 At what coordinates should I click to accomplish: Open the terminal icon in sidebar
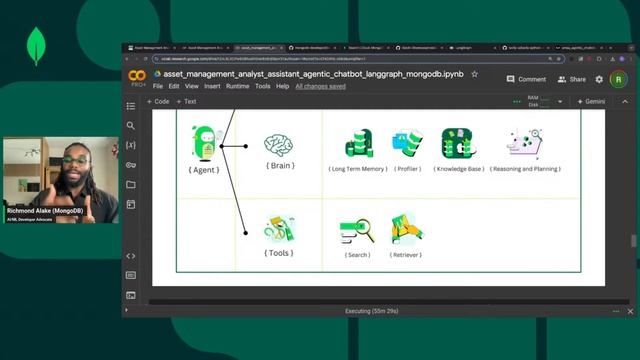131,295
